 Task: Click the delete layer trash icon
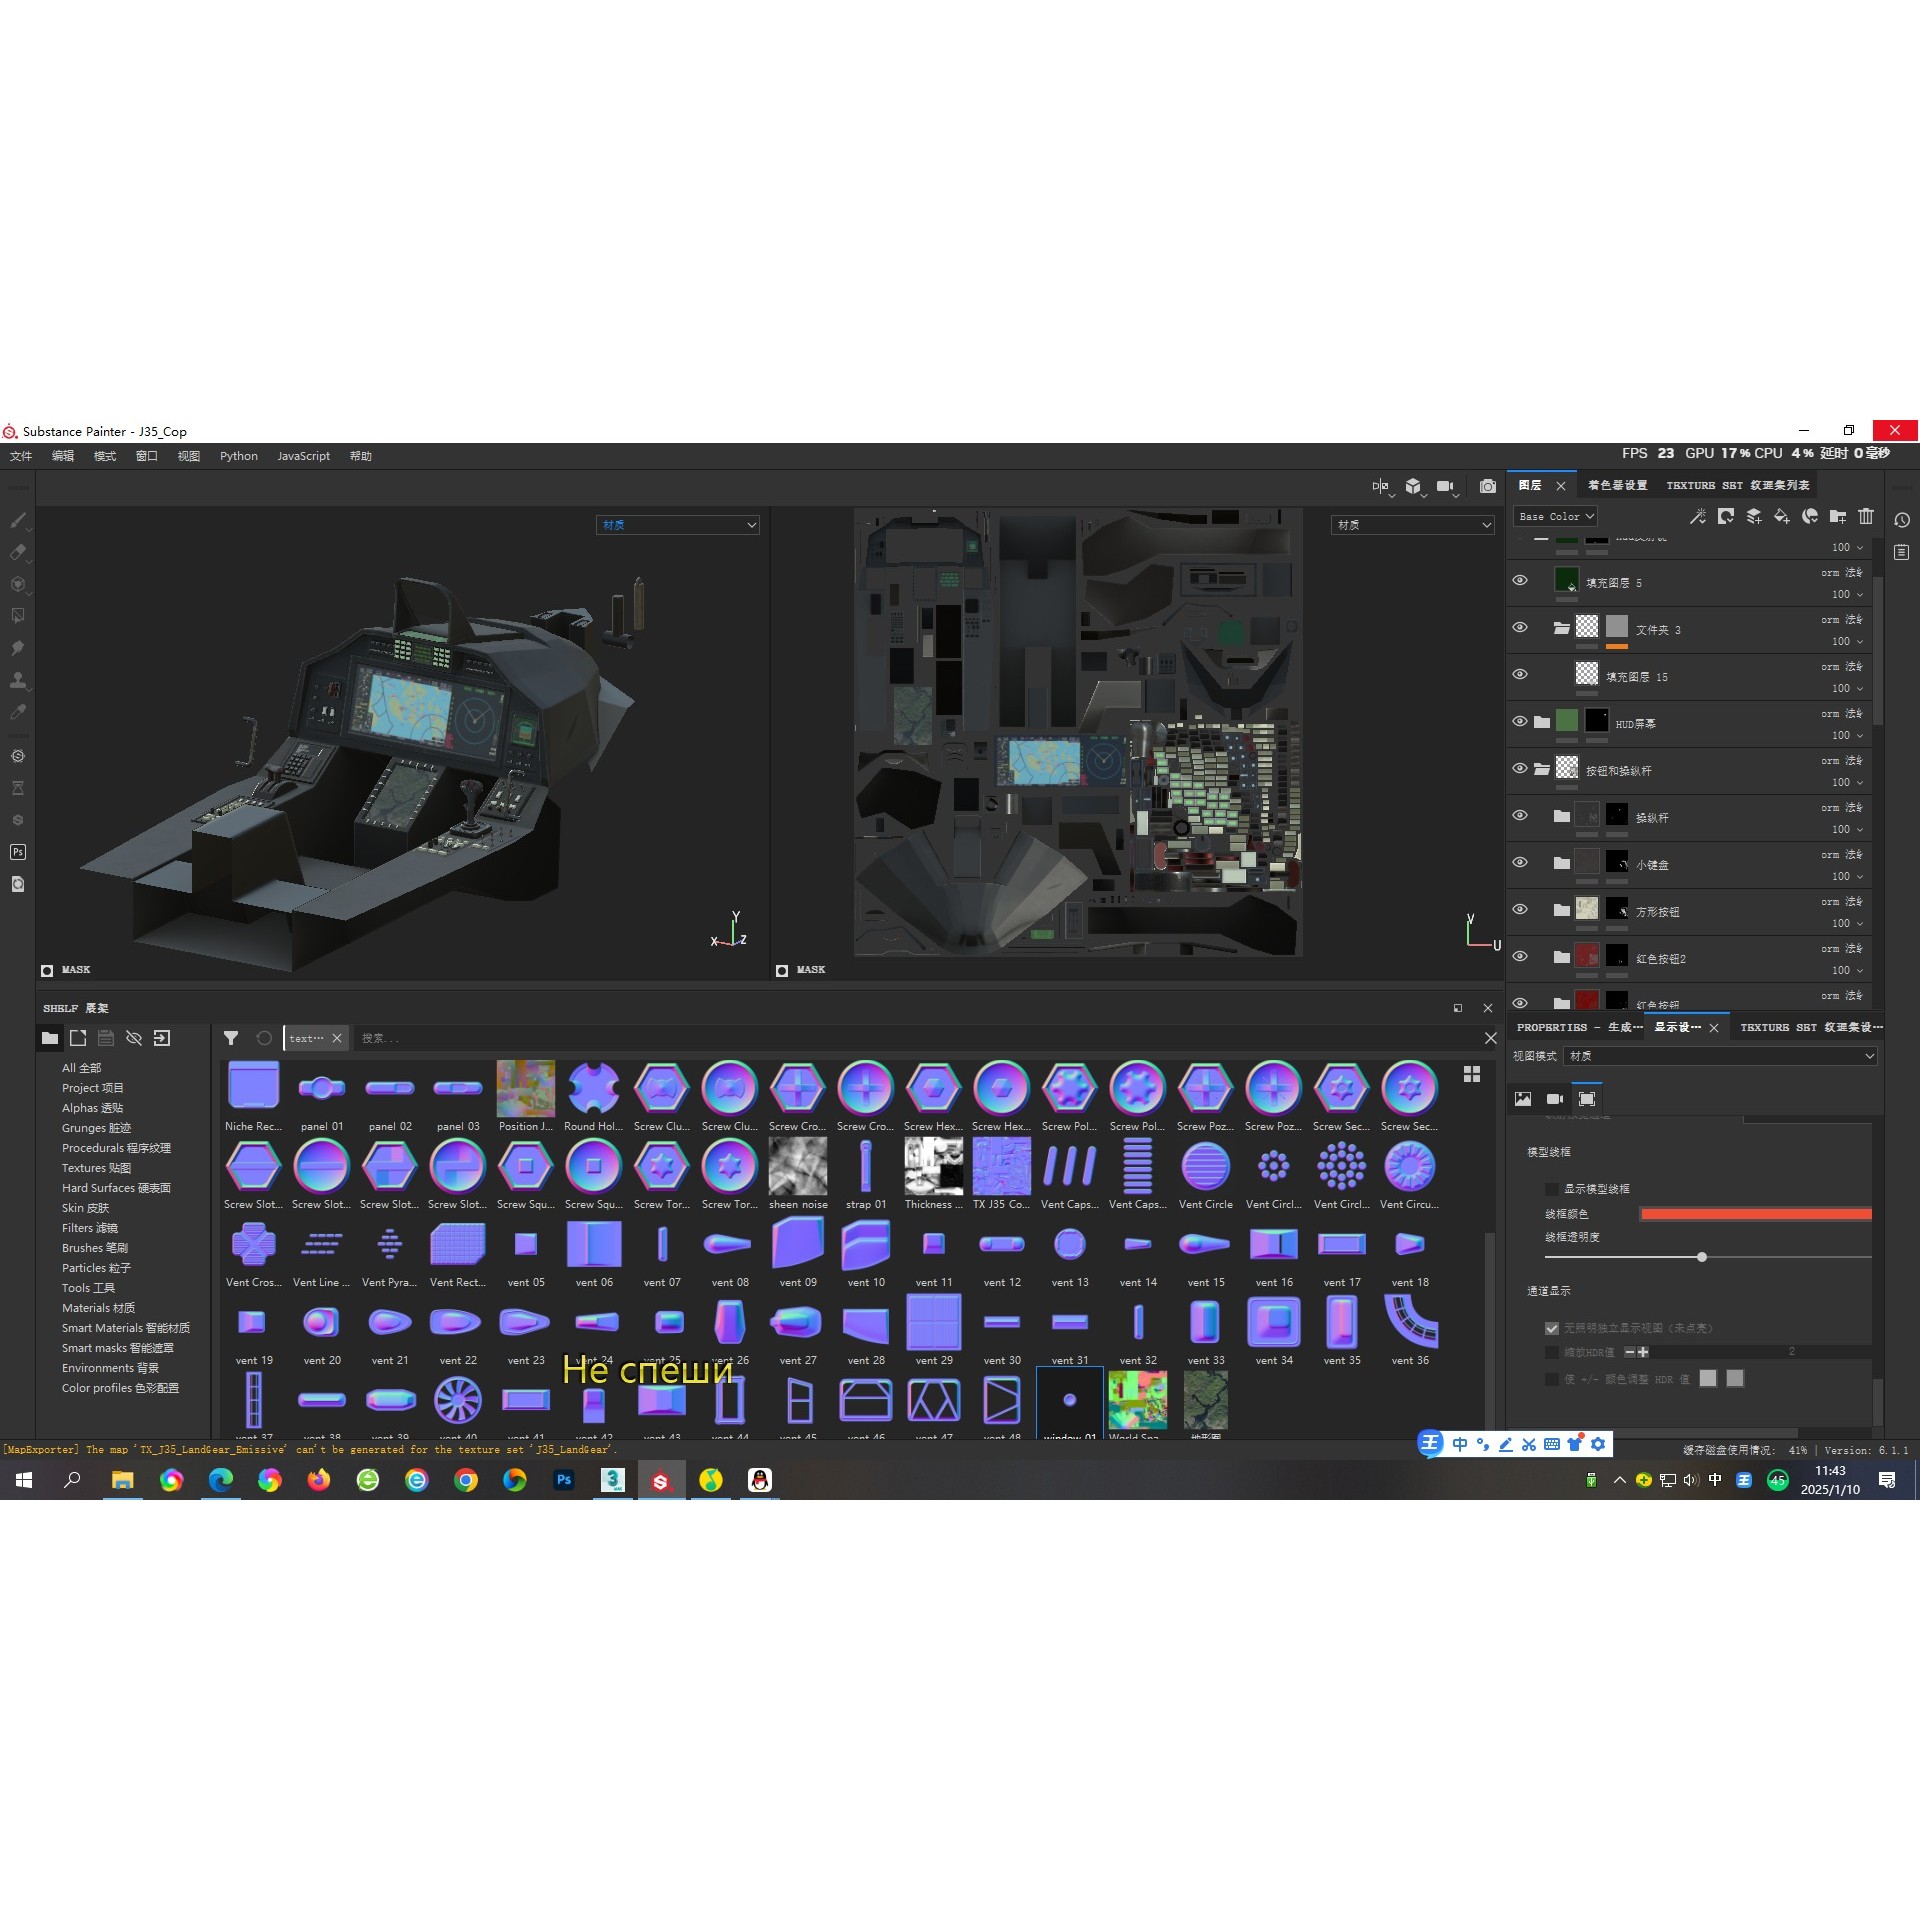click(1866, 516)
